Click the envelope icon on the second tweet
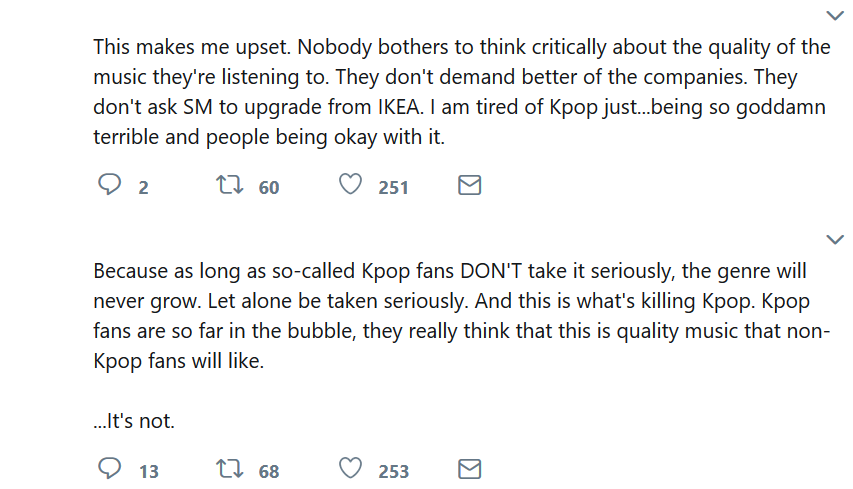853x489 pixels. tap(469, 469)
